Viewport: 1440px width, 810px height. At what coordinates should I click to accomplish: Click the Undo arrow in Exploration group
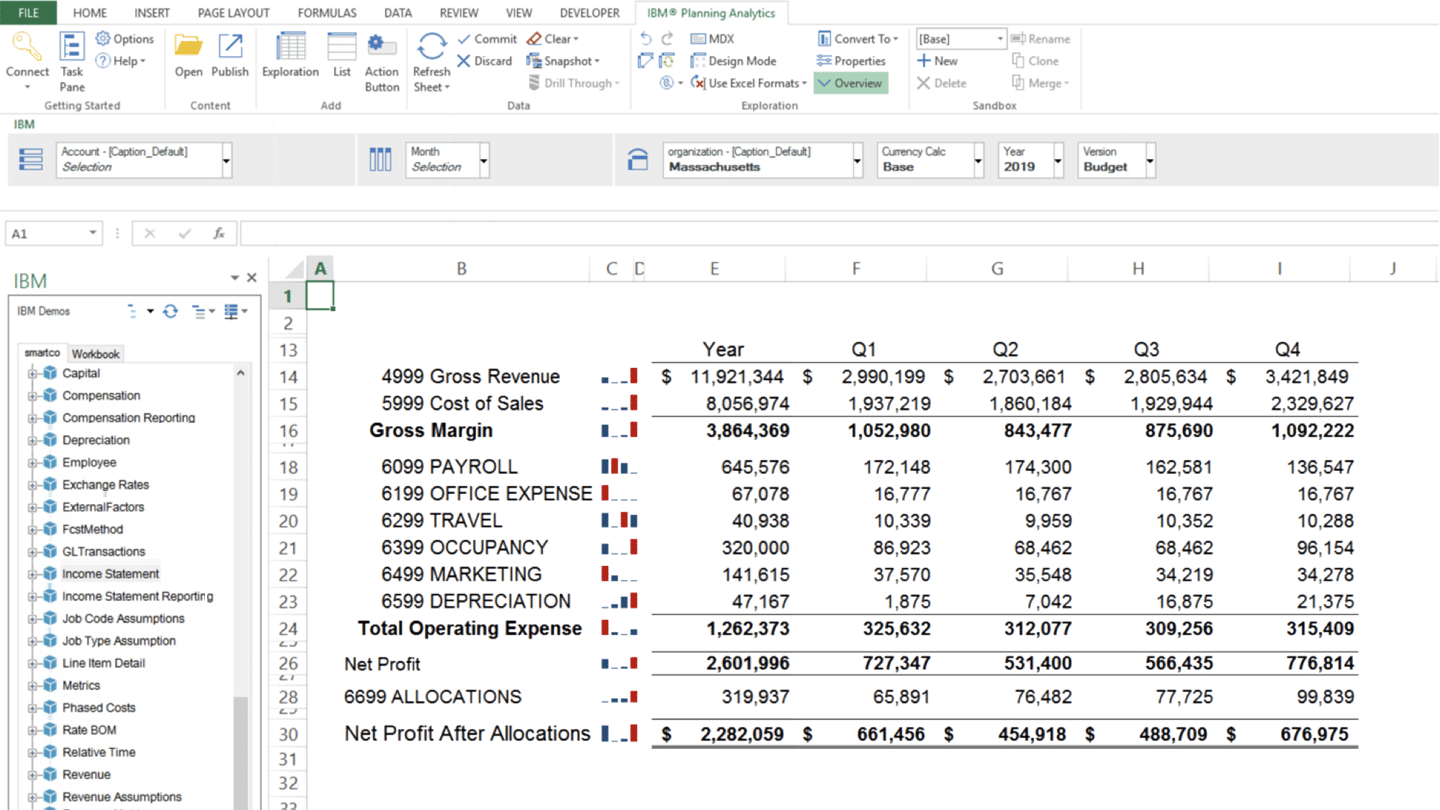pyautogui.click(x=646, y=39)
